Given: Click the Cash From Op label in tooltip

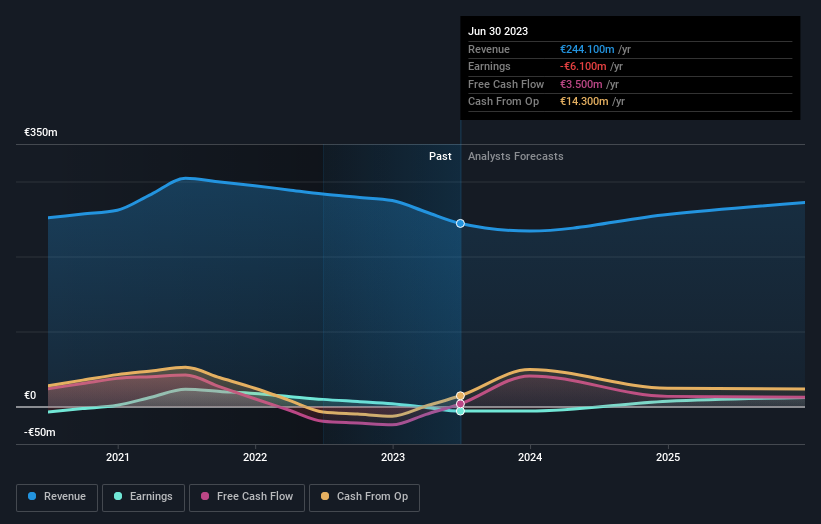Looking at the screenshot, I should coord(503,102).
